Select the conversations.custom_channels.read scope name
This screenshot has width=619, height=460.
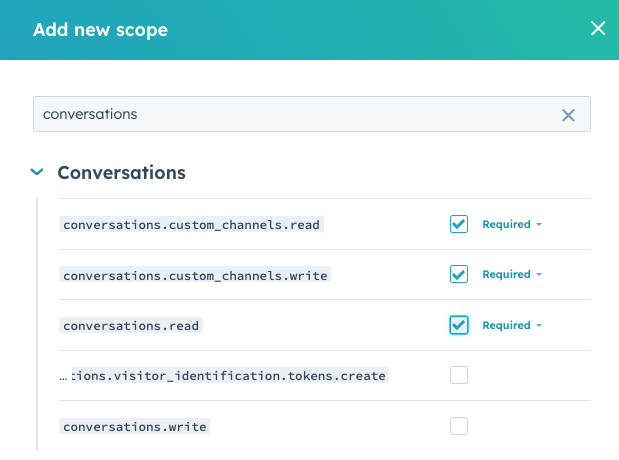tap(191, 224)
